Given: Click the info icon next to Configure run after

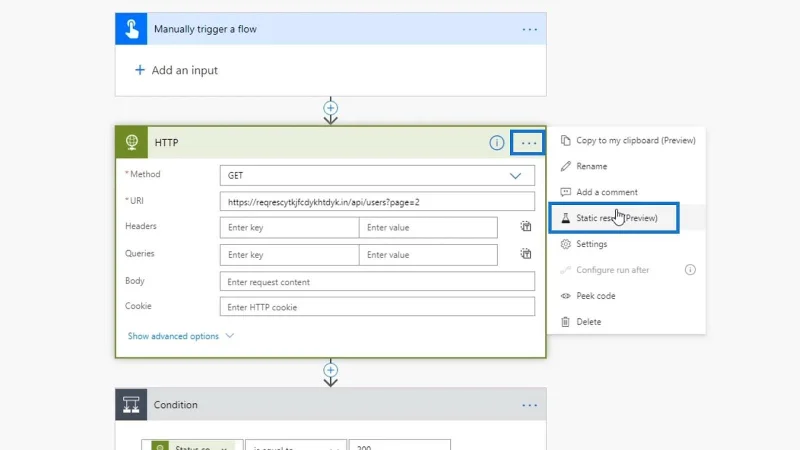Looking at the screenshot, I should pyautogui.click(x=690, y=270).
